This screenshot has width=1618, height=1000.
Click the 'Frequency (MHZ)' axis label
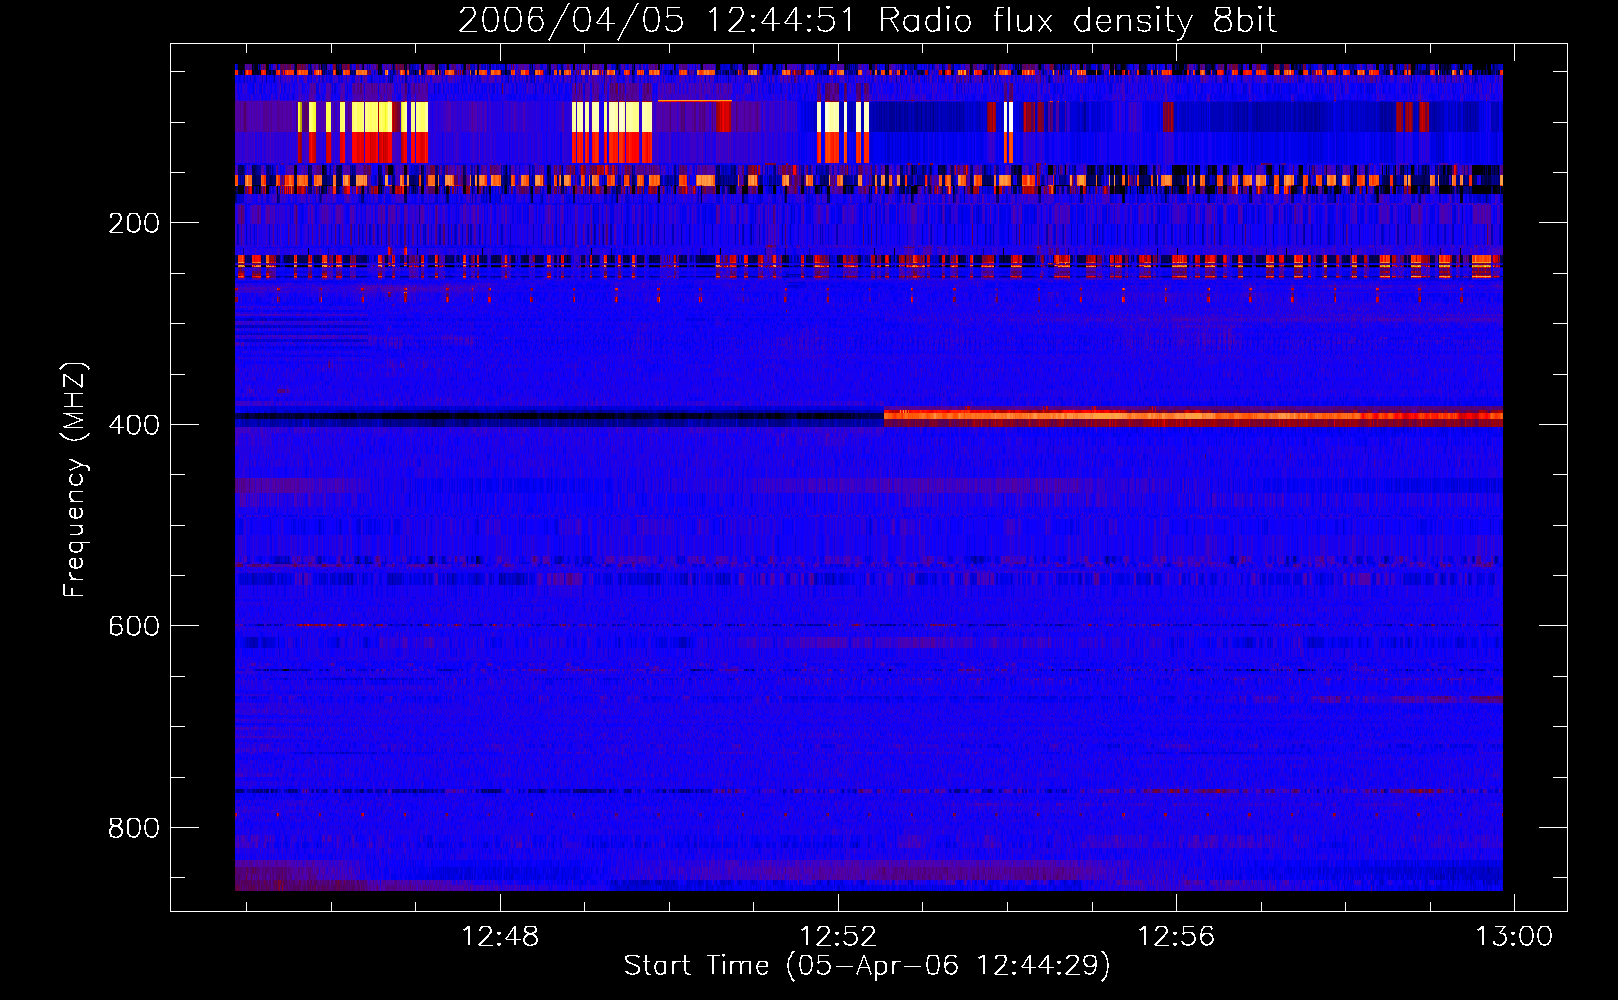(75, 479)
